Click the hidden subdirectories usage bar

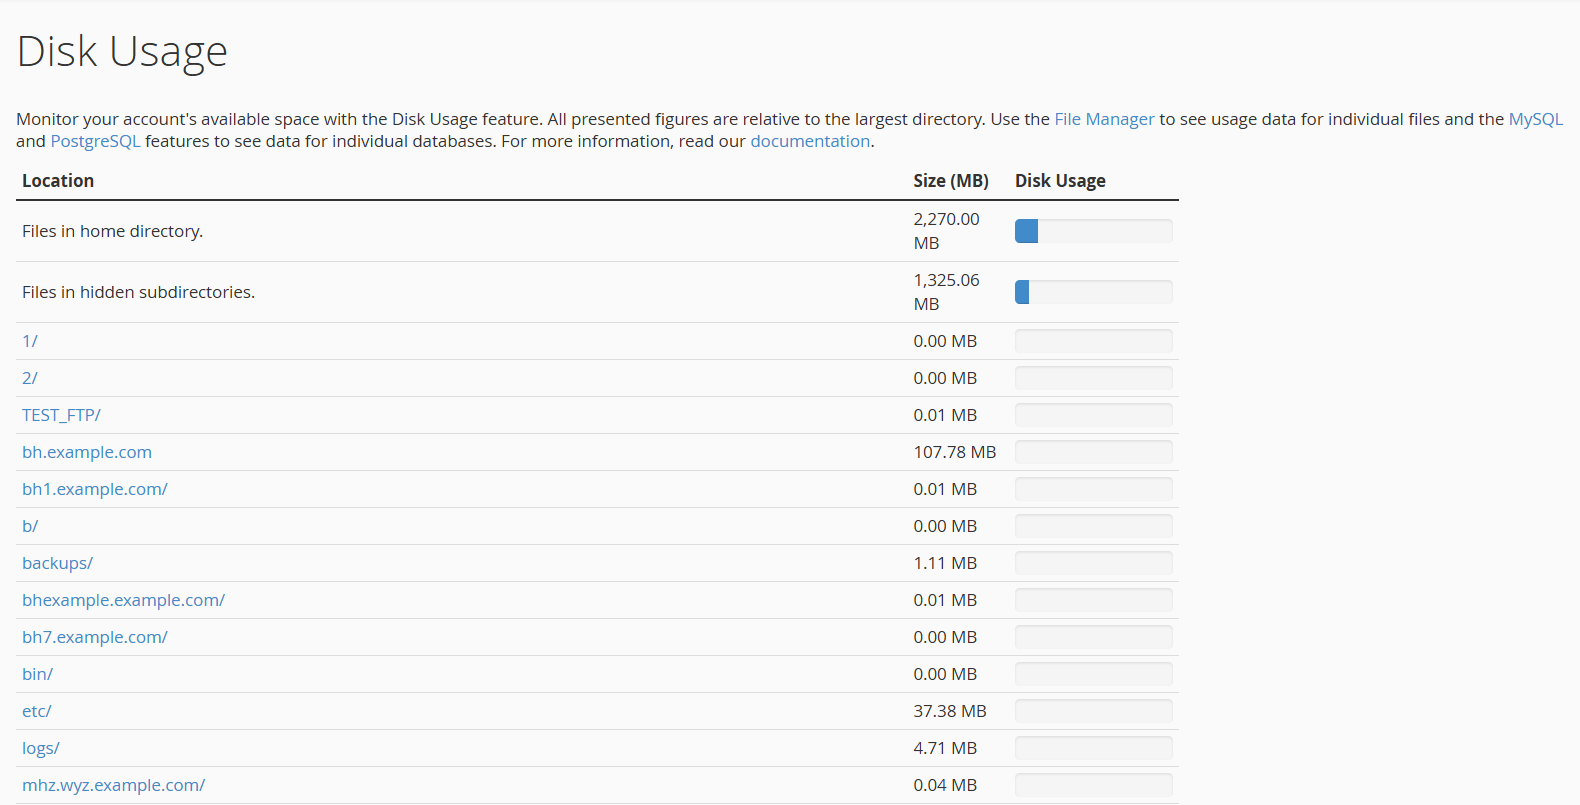tap(1093, 292)
